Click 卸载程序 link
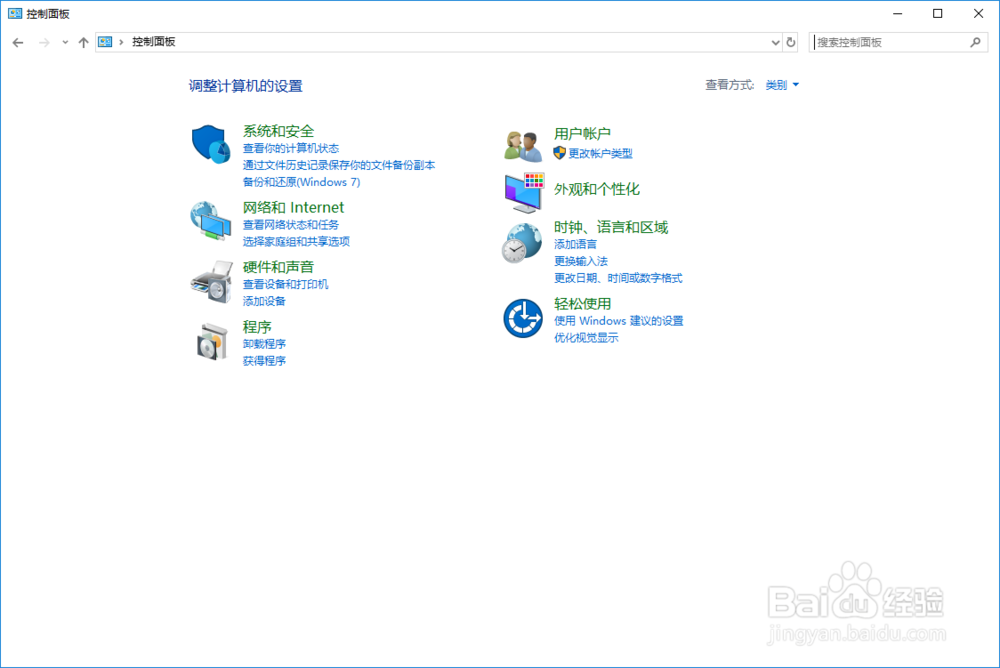This screenshot has height=668, width=1000. click(264, 344)
